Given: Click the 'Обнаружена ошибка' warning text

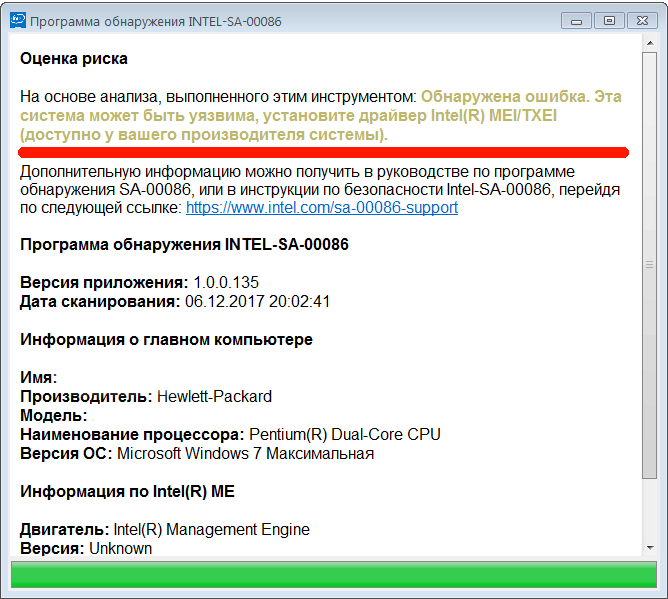Looking at the screenshot, I should tap(320, 116).
